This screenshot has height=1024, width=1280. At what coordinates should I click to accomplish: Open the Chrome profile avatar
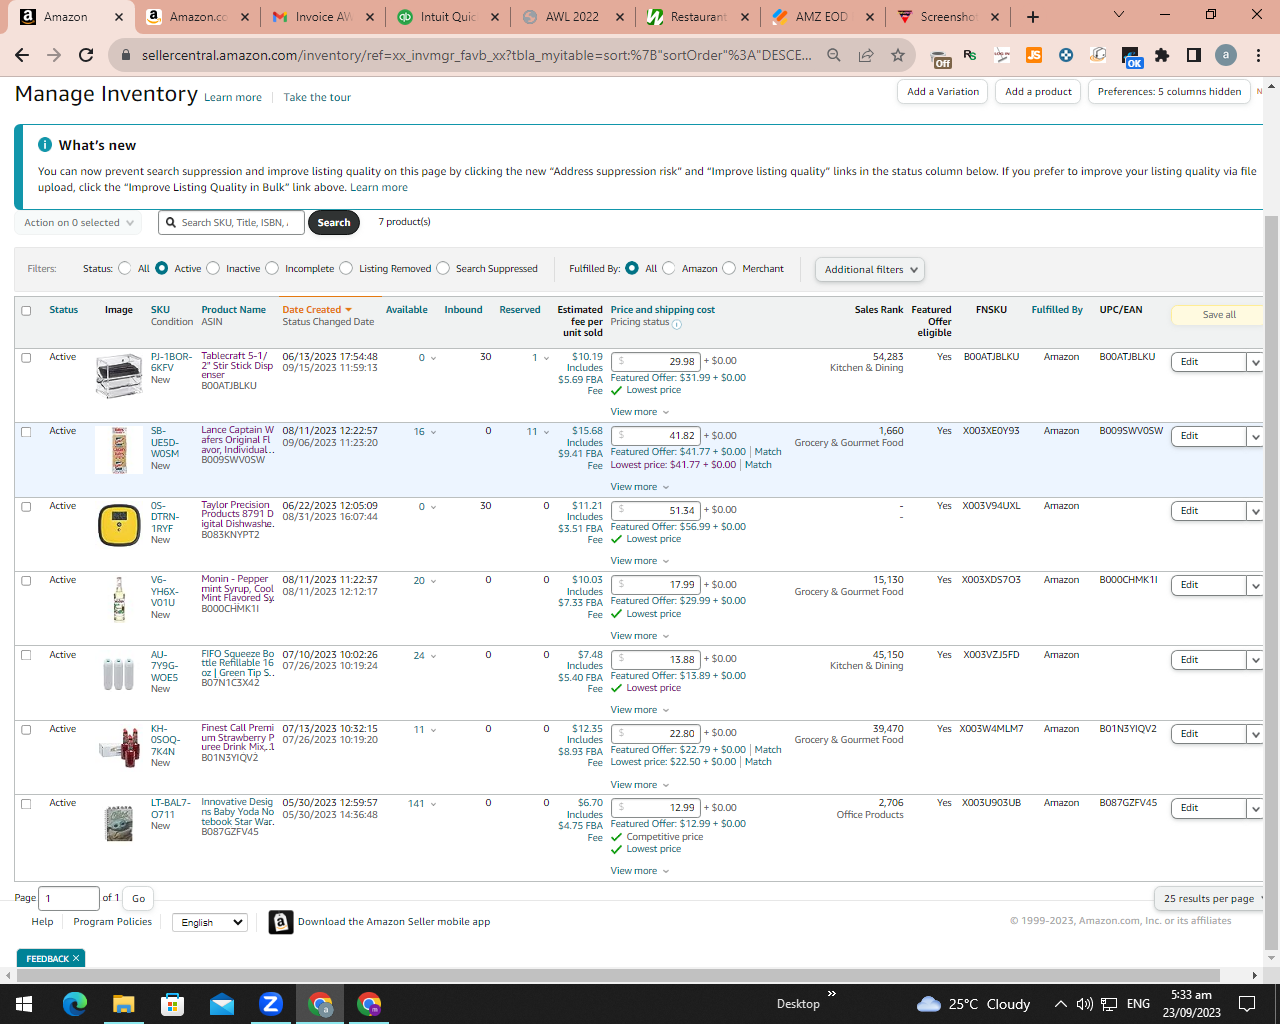pos(1226,55)
